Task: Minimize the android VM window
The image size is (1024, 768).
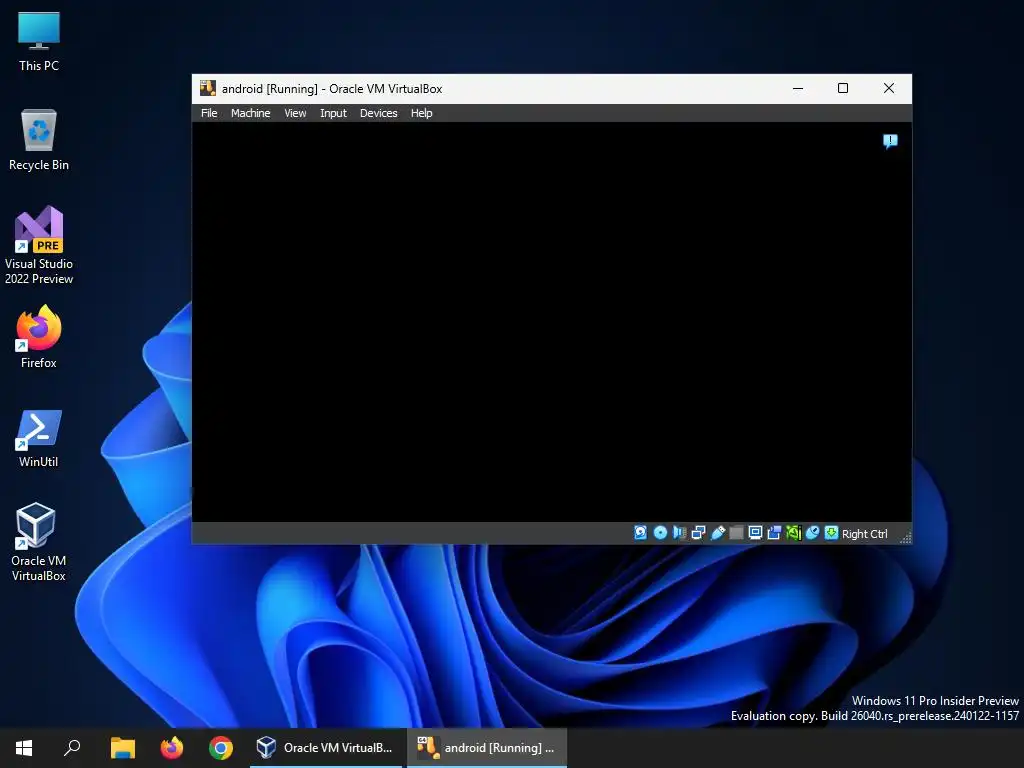Action: [797, 88]
